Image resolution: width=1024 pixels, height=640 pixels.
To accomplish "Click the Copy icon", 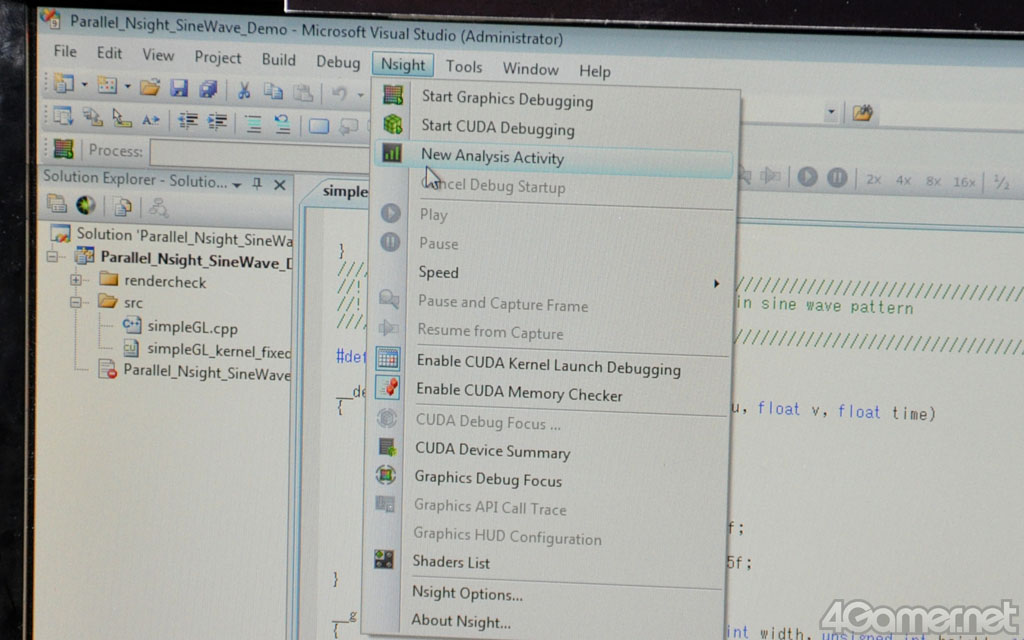I will 273,91.
